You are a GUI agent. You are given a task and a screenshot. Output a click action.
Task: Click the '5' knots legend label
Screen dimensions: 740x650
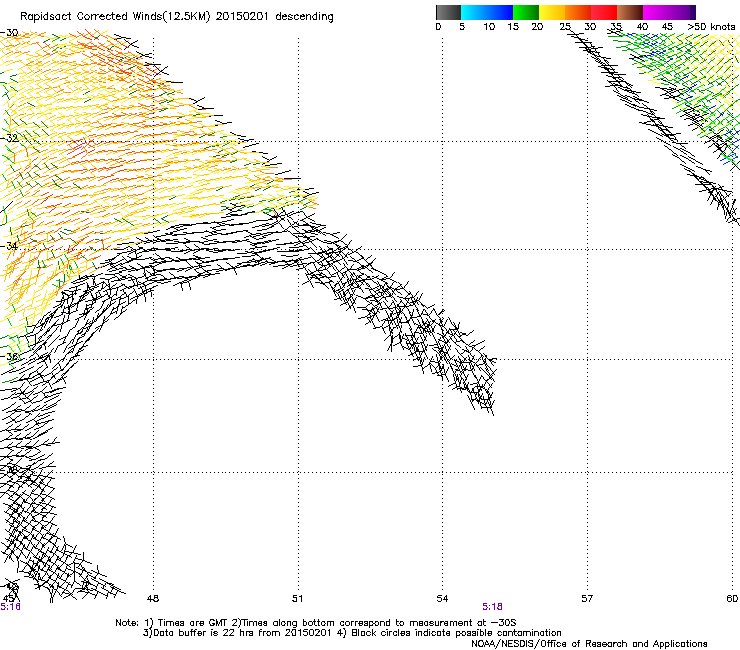coord(462,26)
